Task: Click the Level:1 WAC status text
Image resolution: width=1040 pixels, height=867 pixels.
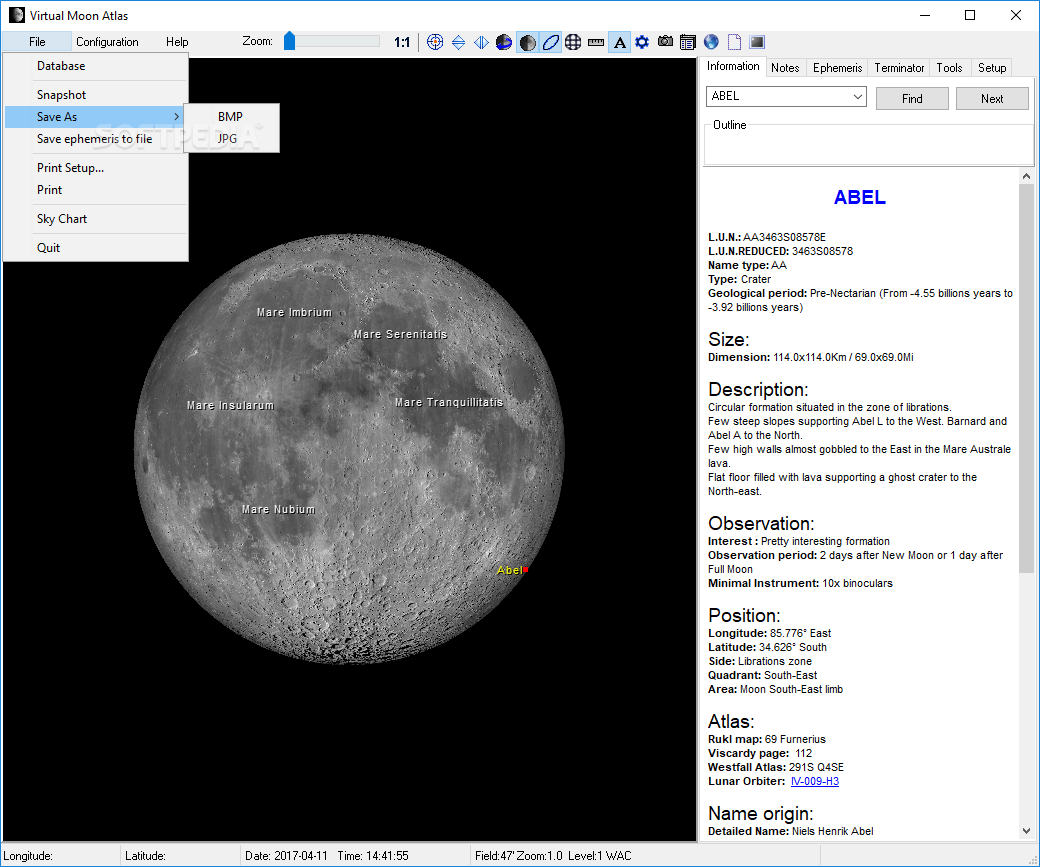Action: point(600,856)
